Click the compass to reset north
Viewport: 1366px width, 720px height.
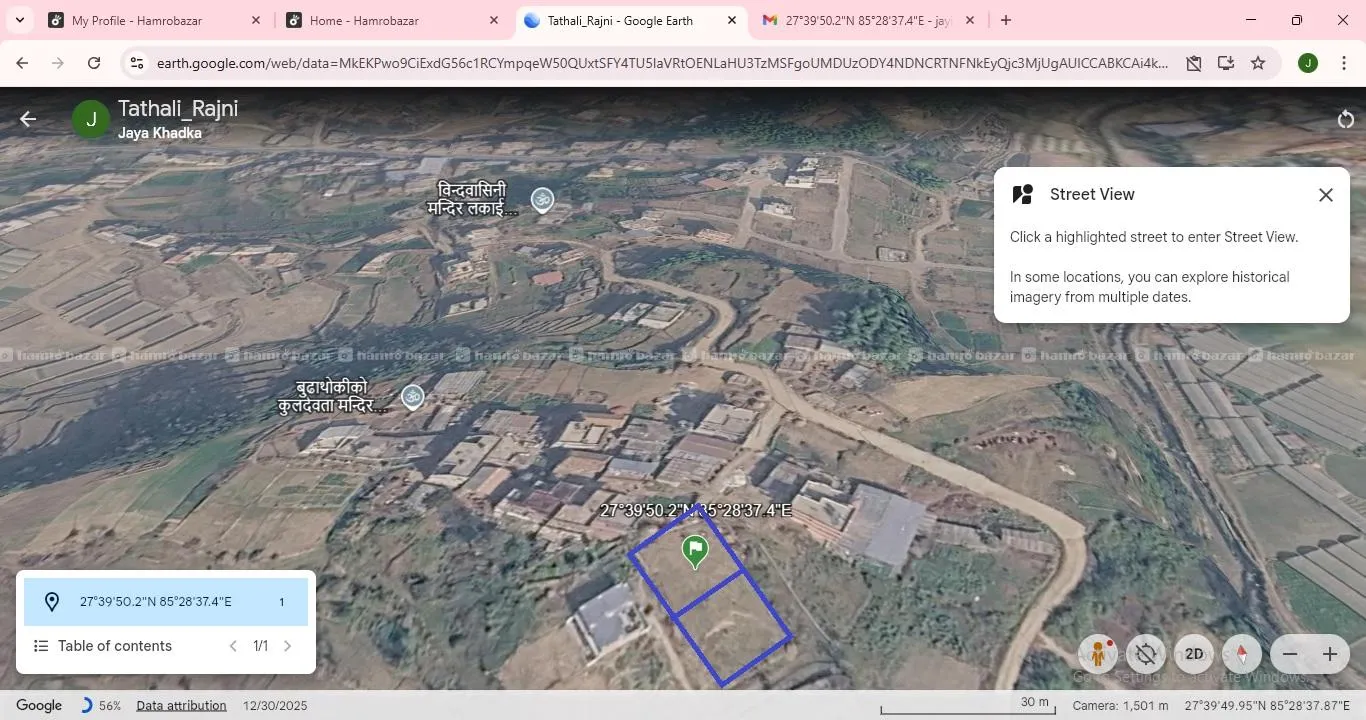[x=1242, y=654]
